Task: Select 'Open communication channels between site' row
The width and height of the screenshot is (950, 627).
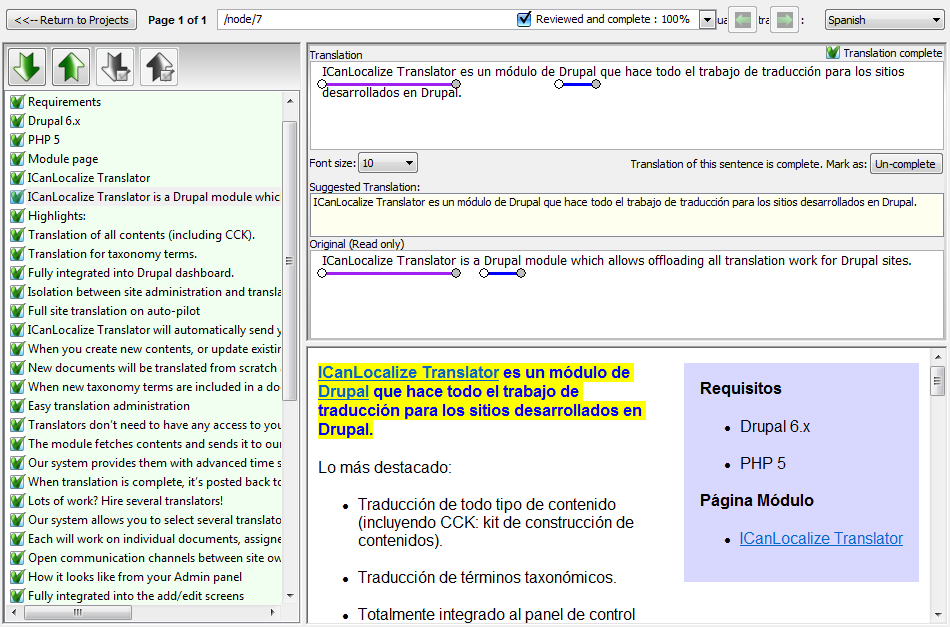Action: pyautogui.click(x=154, y=558)
